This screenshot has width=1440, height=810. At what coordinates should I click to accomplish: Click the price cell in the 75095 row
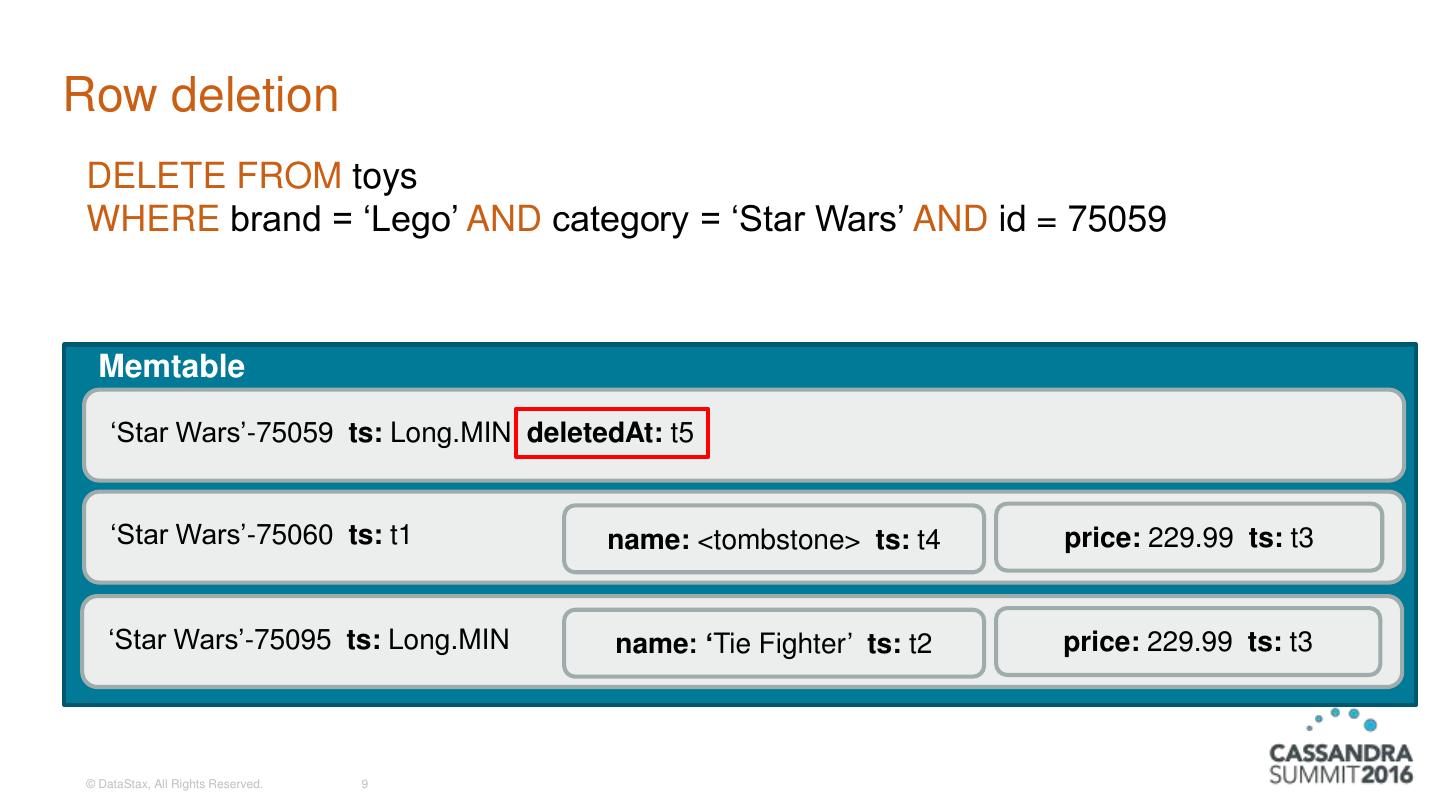tap(1187, 641)
